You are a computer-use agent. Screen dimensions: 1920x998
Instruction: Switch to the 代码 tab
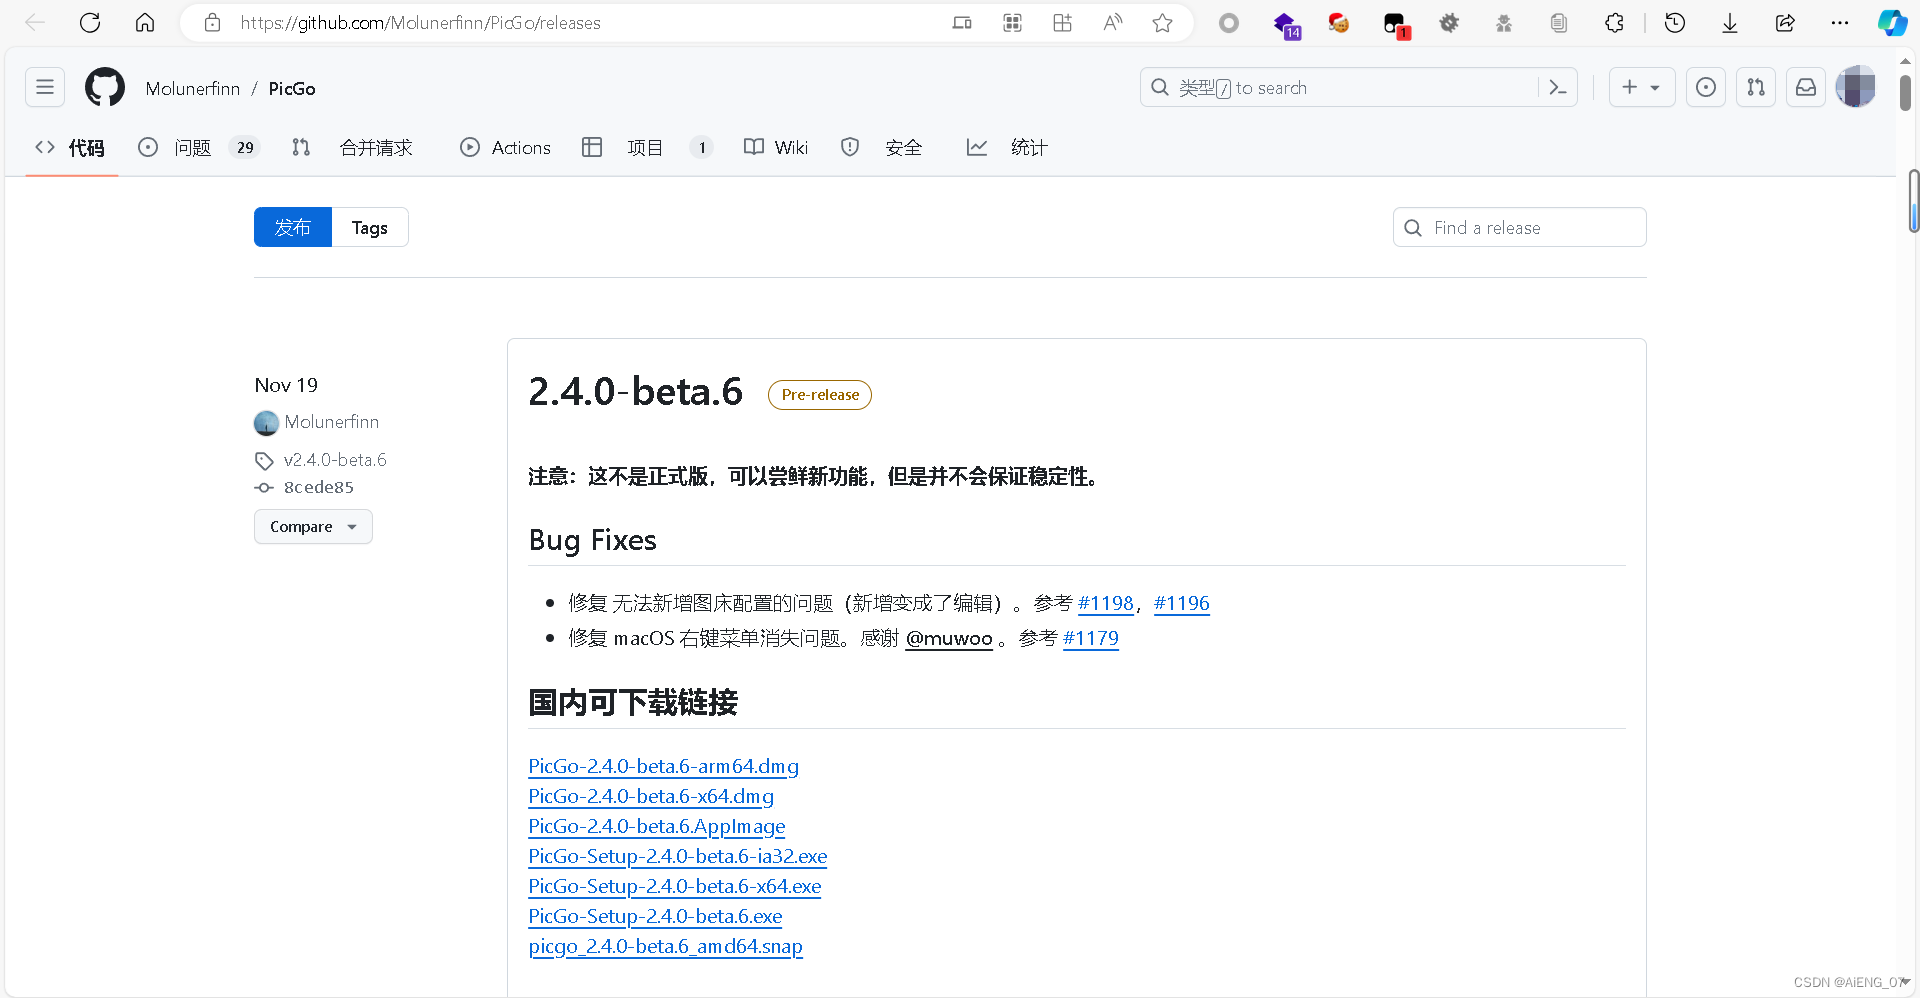click(71, 147)
